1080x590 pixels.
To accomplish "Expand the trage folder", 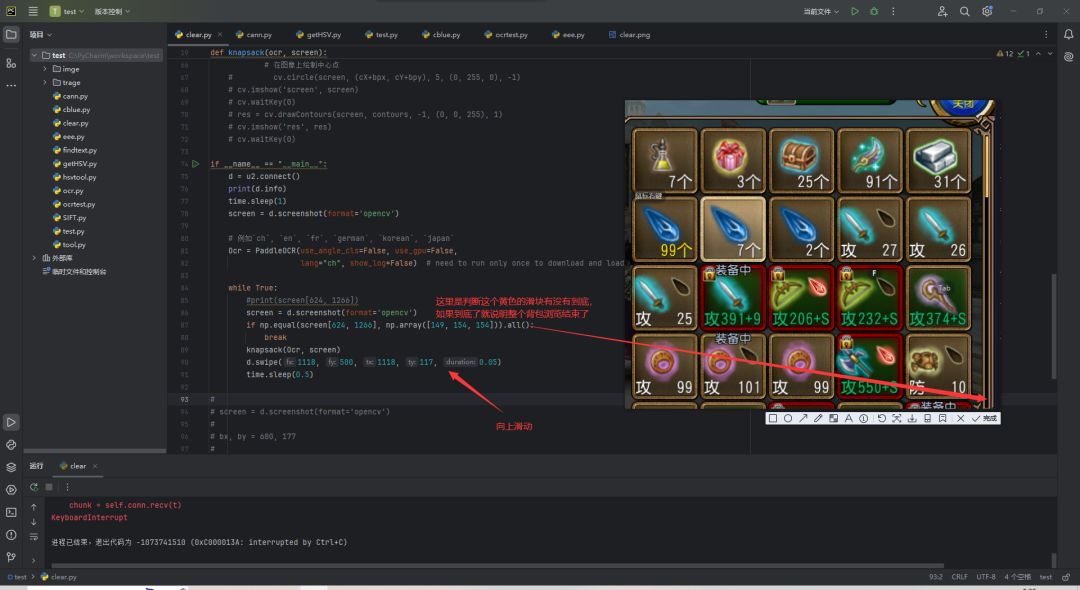I will point(45,83).
